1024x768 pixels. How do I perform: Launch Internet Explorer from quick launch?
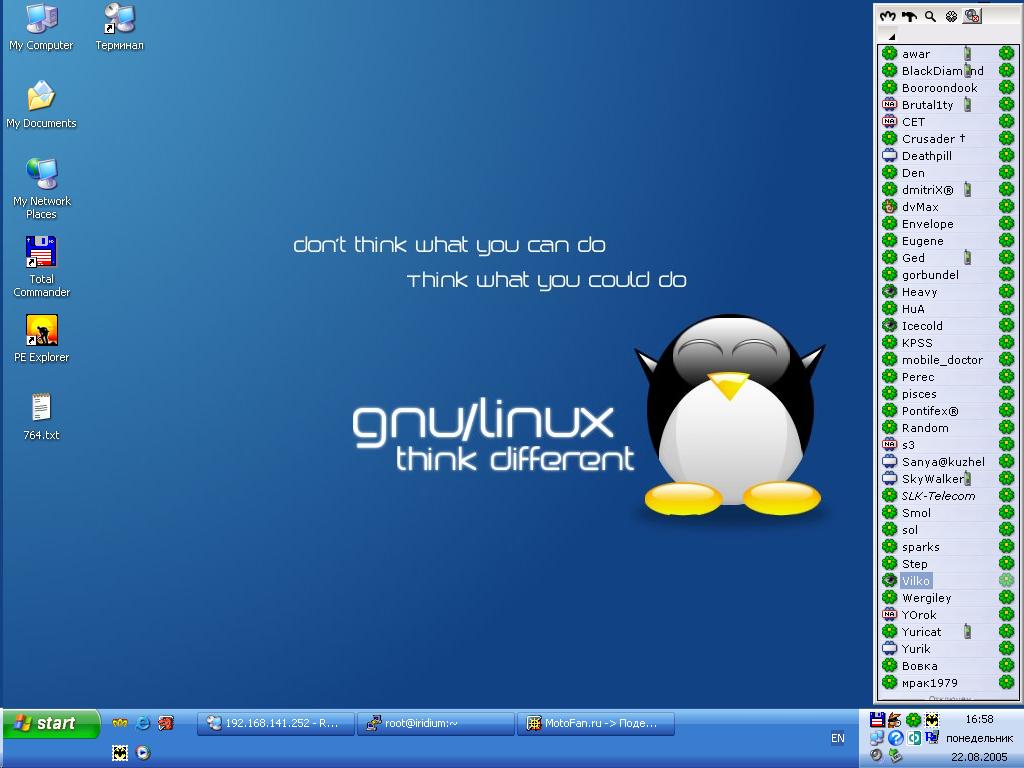(142, 723)
